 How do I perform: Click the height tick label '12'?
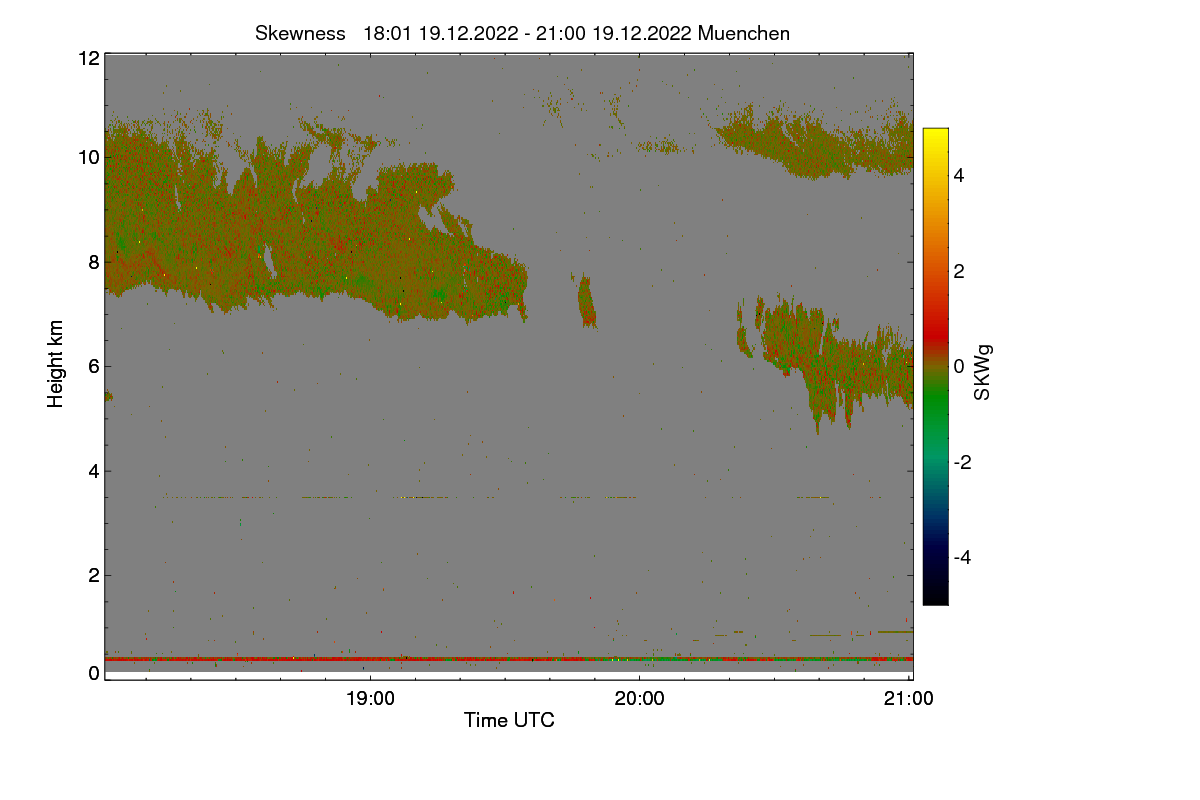coord(88,58)
